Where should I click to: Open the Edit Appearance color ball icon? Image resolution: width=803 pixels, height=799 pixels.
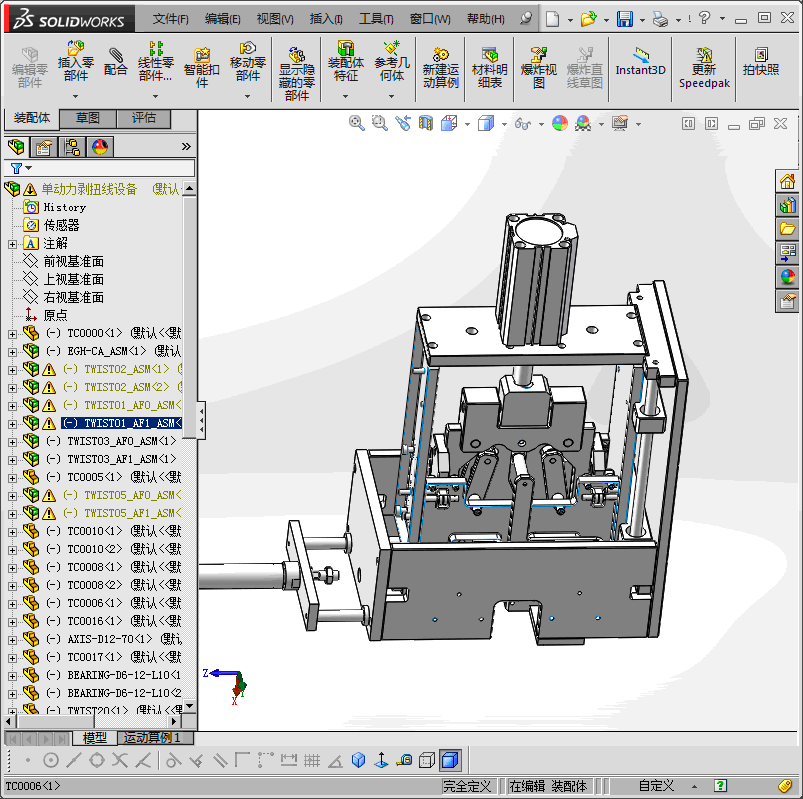coord(560,123)
